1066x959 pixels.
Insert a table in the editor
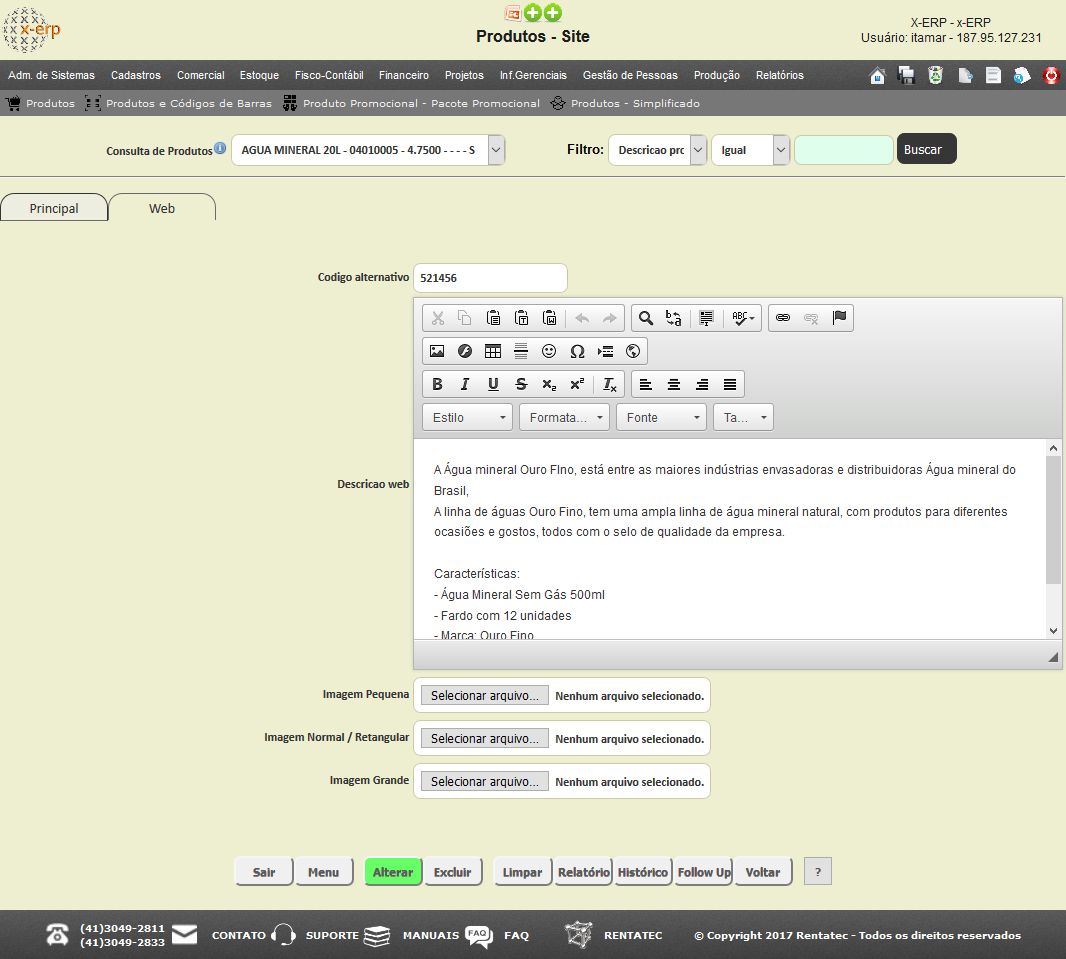coord(493,351)
